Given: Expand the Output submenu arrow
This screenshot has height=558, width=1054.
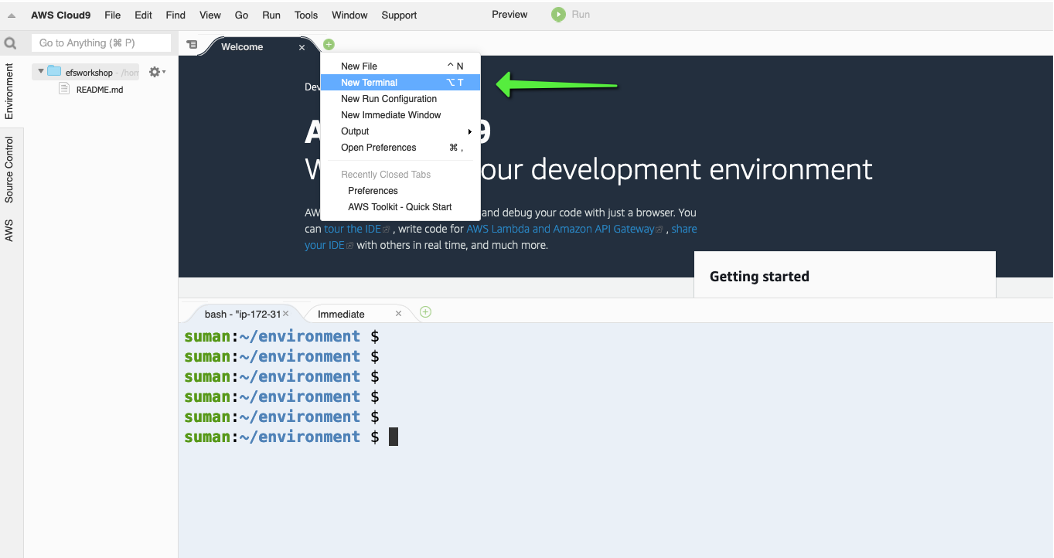Looking at the screenshot, I should (469, 132).
